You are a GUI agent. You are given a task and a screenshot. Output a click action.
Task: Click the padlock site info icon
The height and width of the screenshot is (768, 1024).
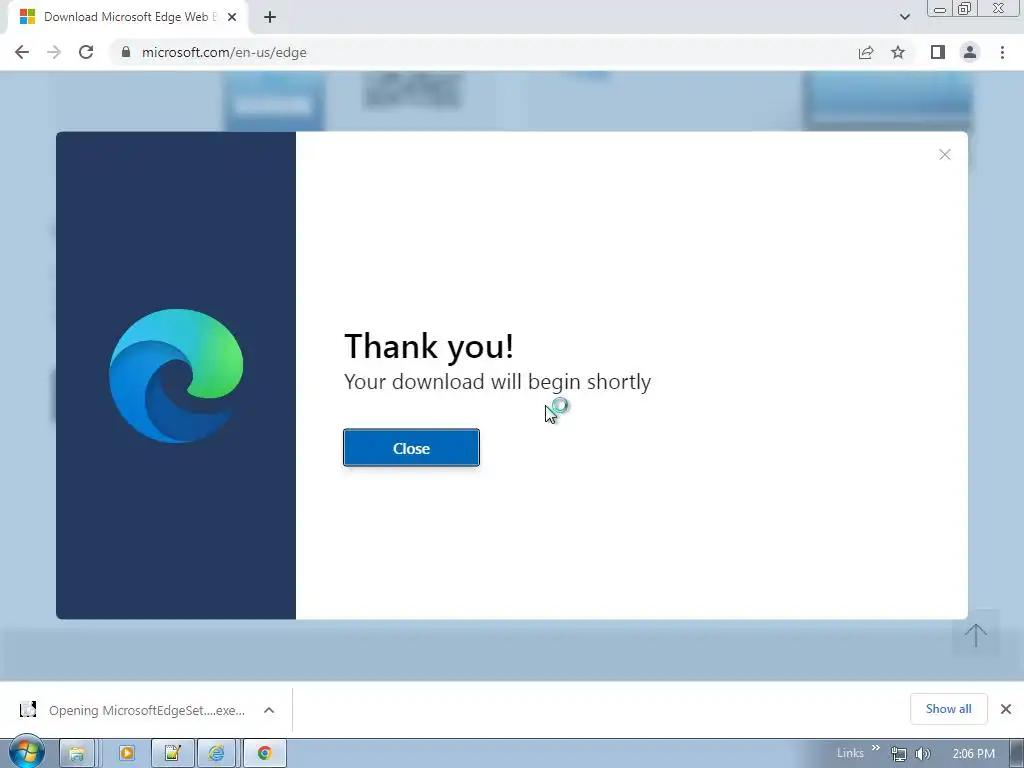click(x=126, y=52)
